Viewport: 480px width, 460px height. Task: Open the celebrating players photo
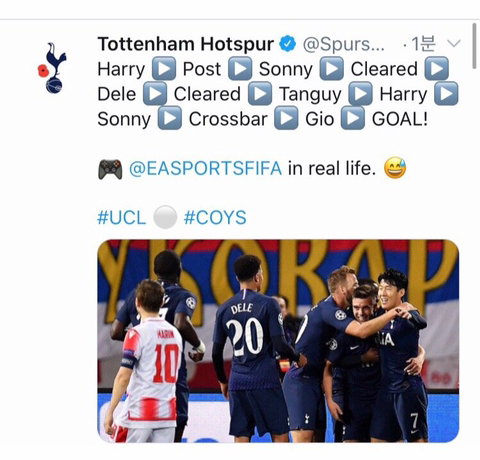pyautogui.click(x=278, y=341)
